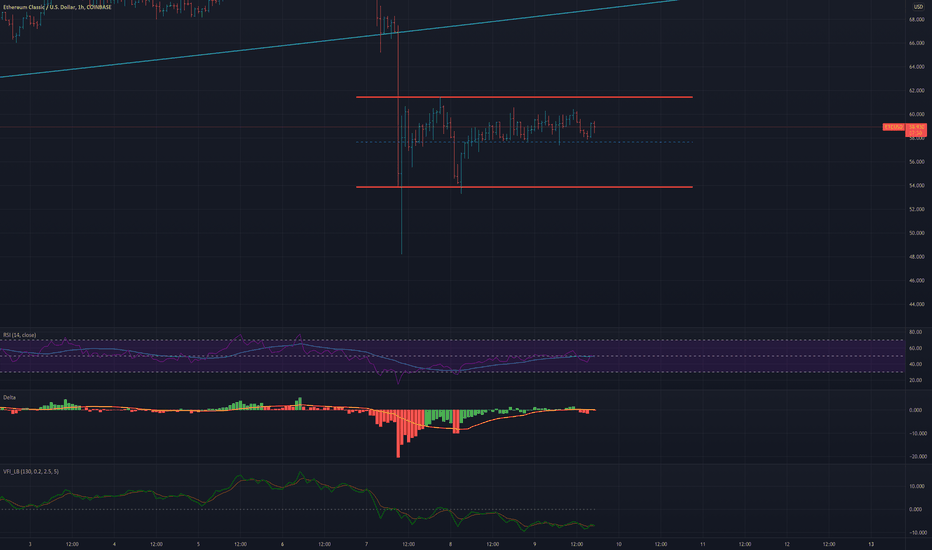Image resolution: width=932 pixels, height=550 pixels.
Task: Click the 66.000 price axis label
Action: coord(917,43)
